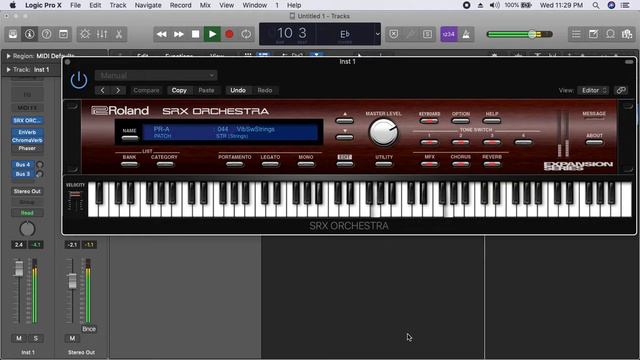Open the View Editor dropdown
Screen dimensions: 640x360
(x=593, y=90)
